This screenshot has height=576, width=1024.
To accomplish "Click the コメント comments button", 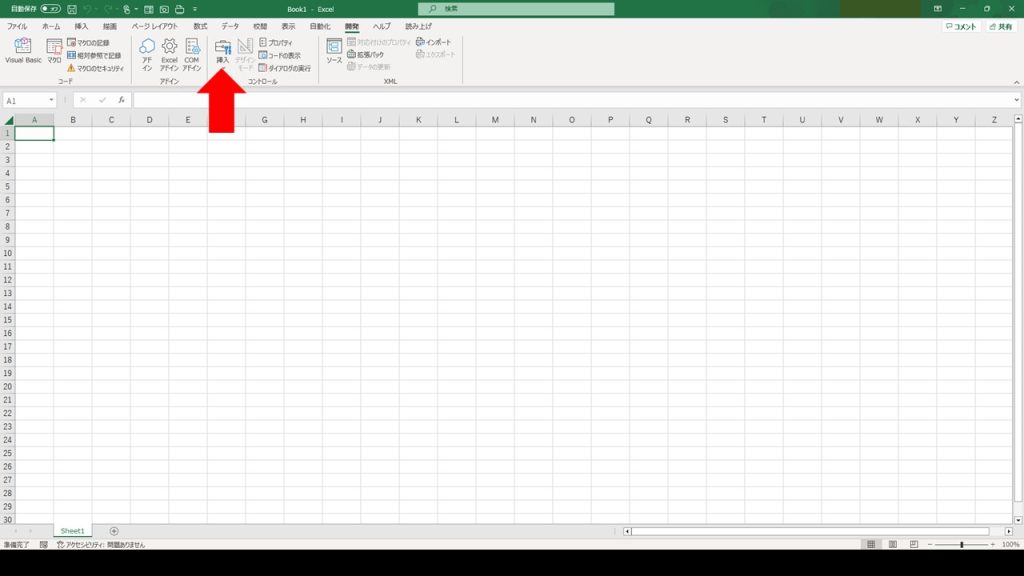I will [961, 27].
